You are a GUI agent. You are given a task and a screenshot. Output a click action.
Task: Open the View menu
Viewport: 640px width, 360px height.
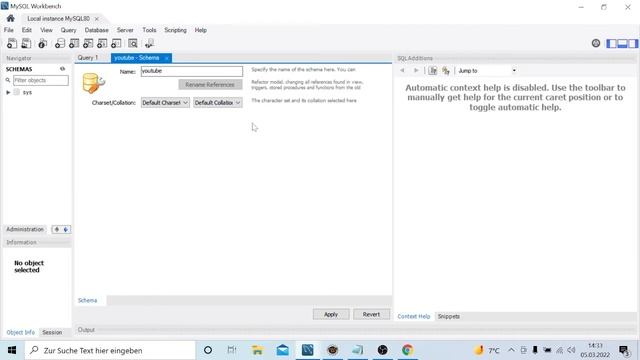pos(46,30)
